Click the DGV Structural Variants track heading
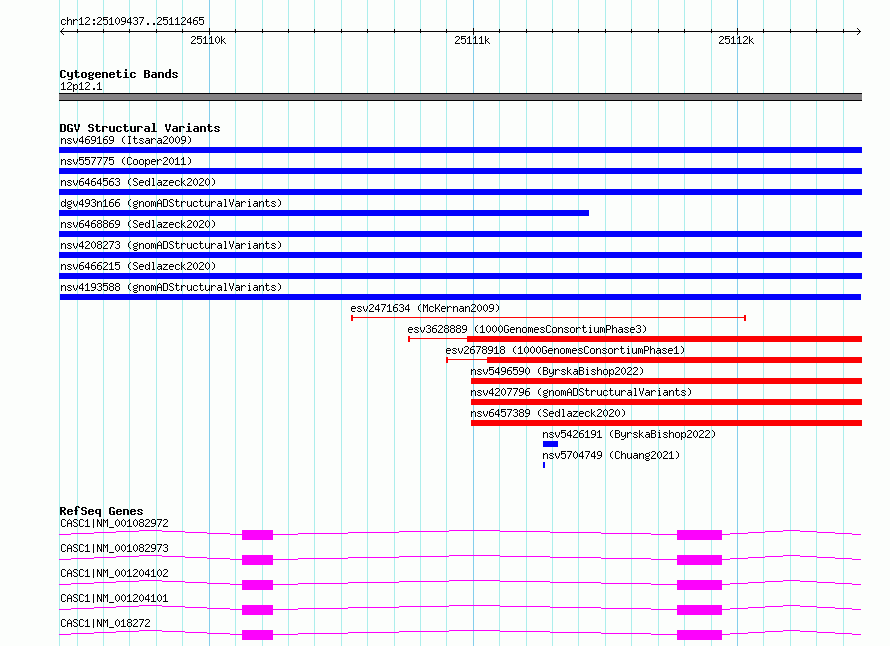This screenshot has width=890, height=646. tap(140, 128)
